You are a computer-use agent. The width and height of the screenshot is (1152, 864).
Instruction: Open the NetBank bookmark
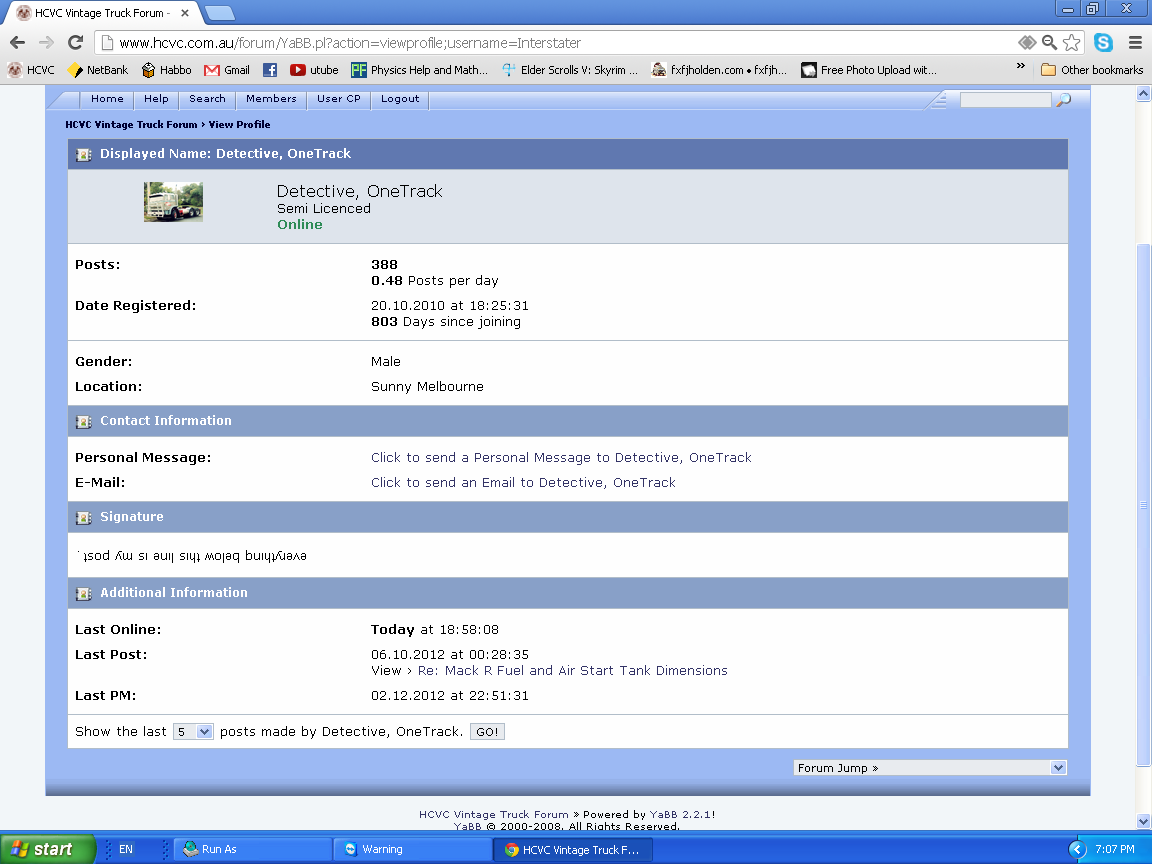[x=98, y=70]
